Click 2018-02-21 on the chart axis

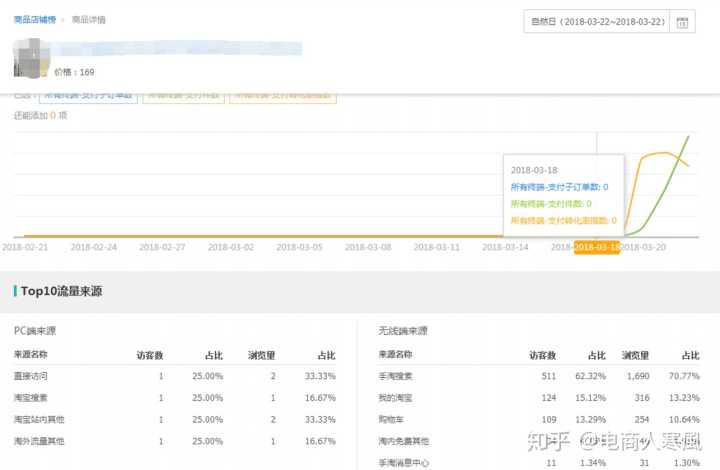pyautogui.click(x=25, y=246)
